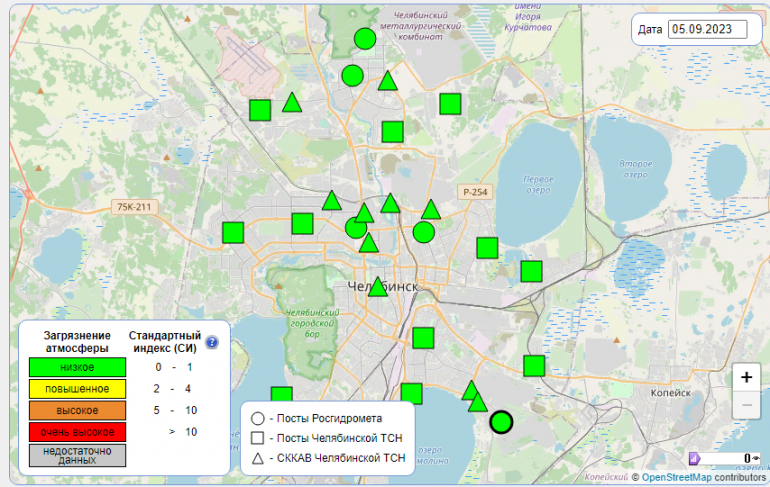Click the purple bar-chart counter icon
This screenshot has width=770, height=487.
[x=695, y=458]
